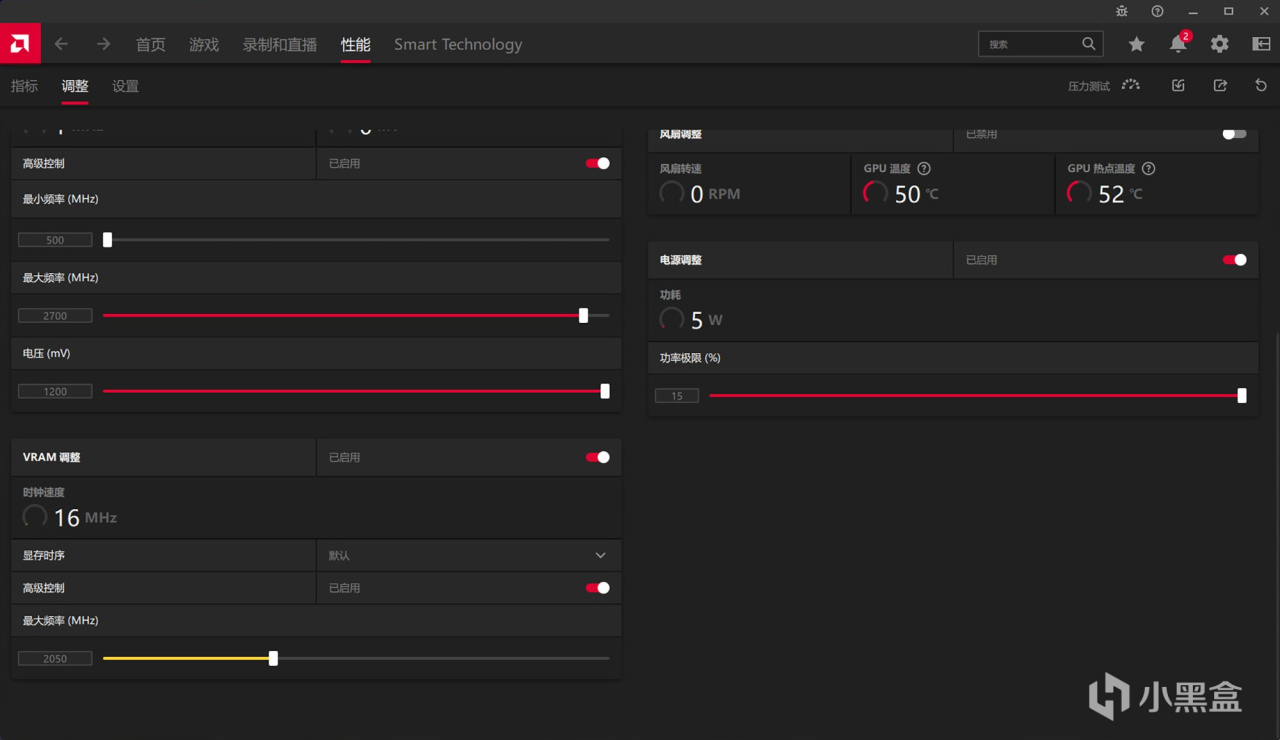The image size is (1280, 740).
Task: Select the 指标 sub-tab
Action: (24, 86)
